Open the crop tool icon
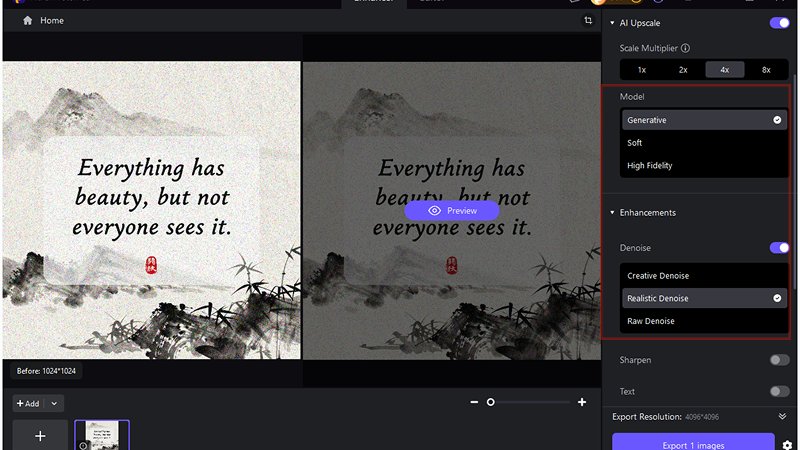Viewport: 800px width, 450px height. [x=588, y=20]
